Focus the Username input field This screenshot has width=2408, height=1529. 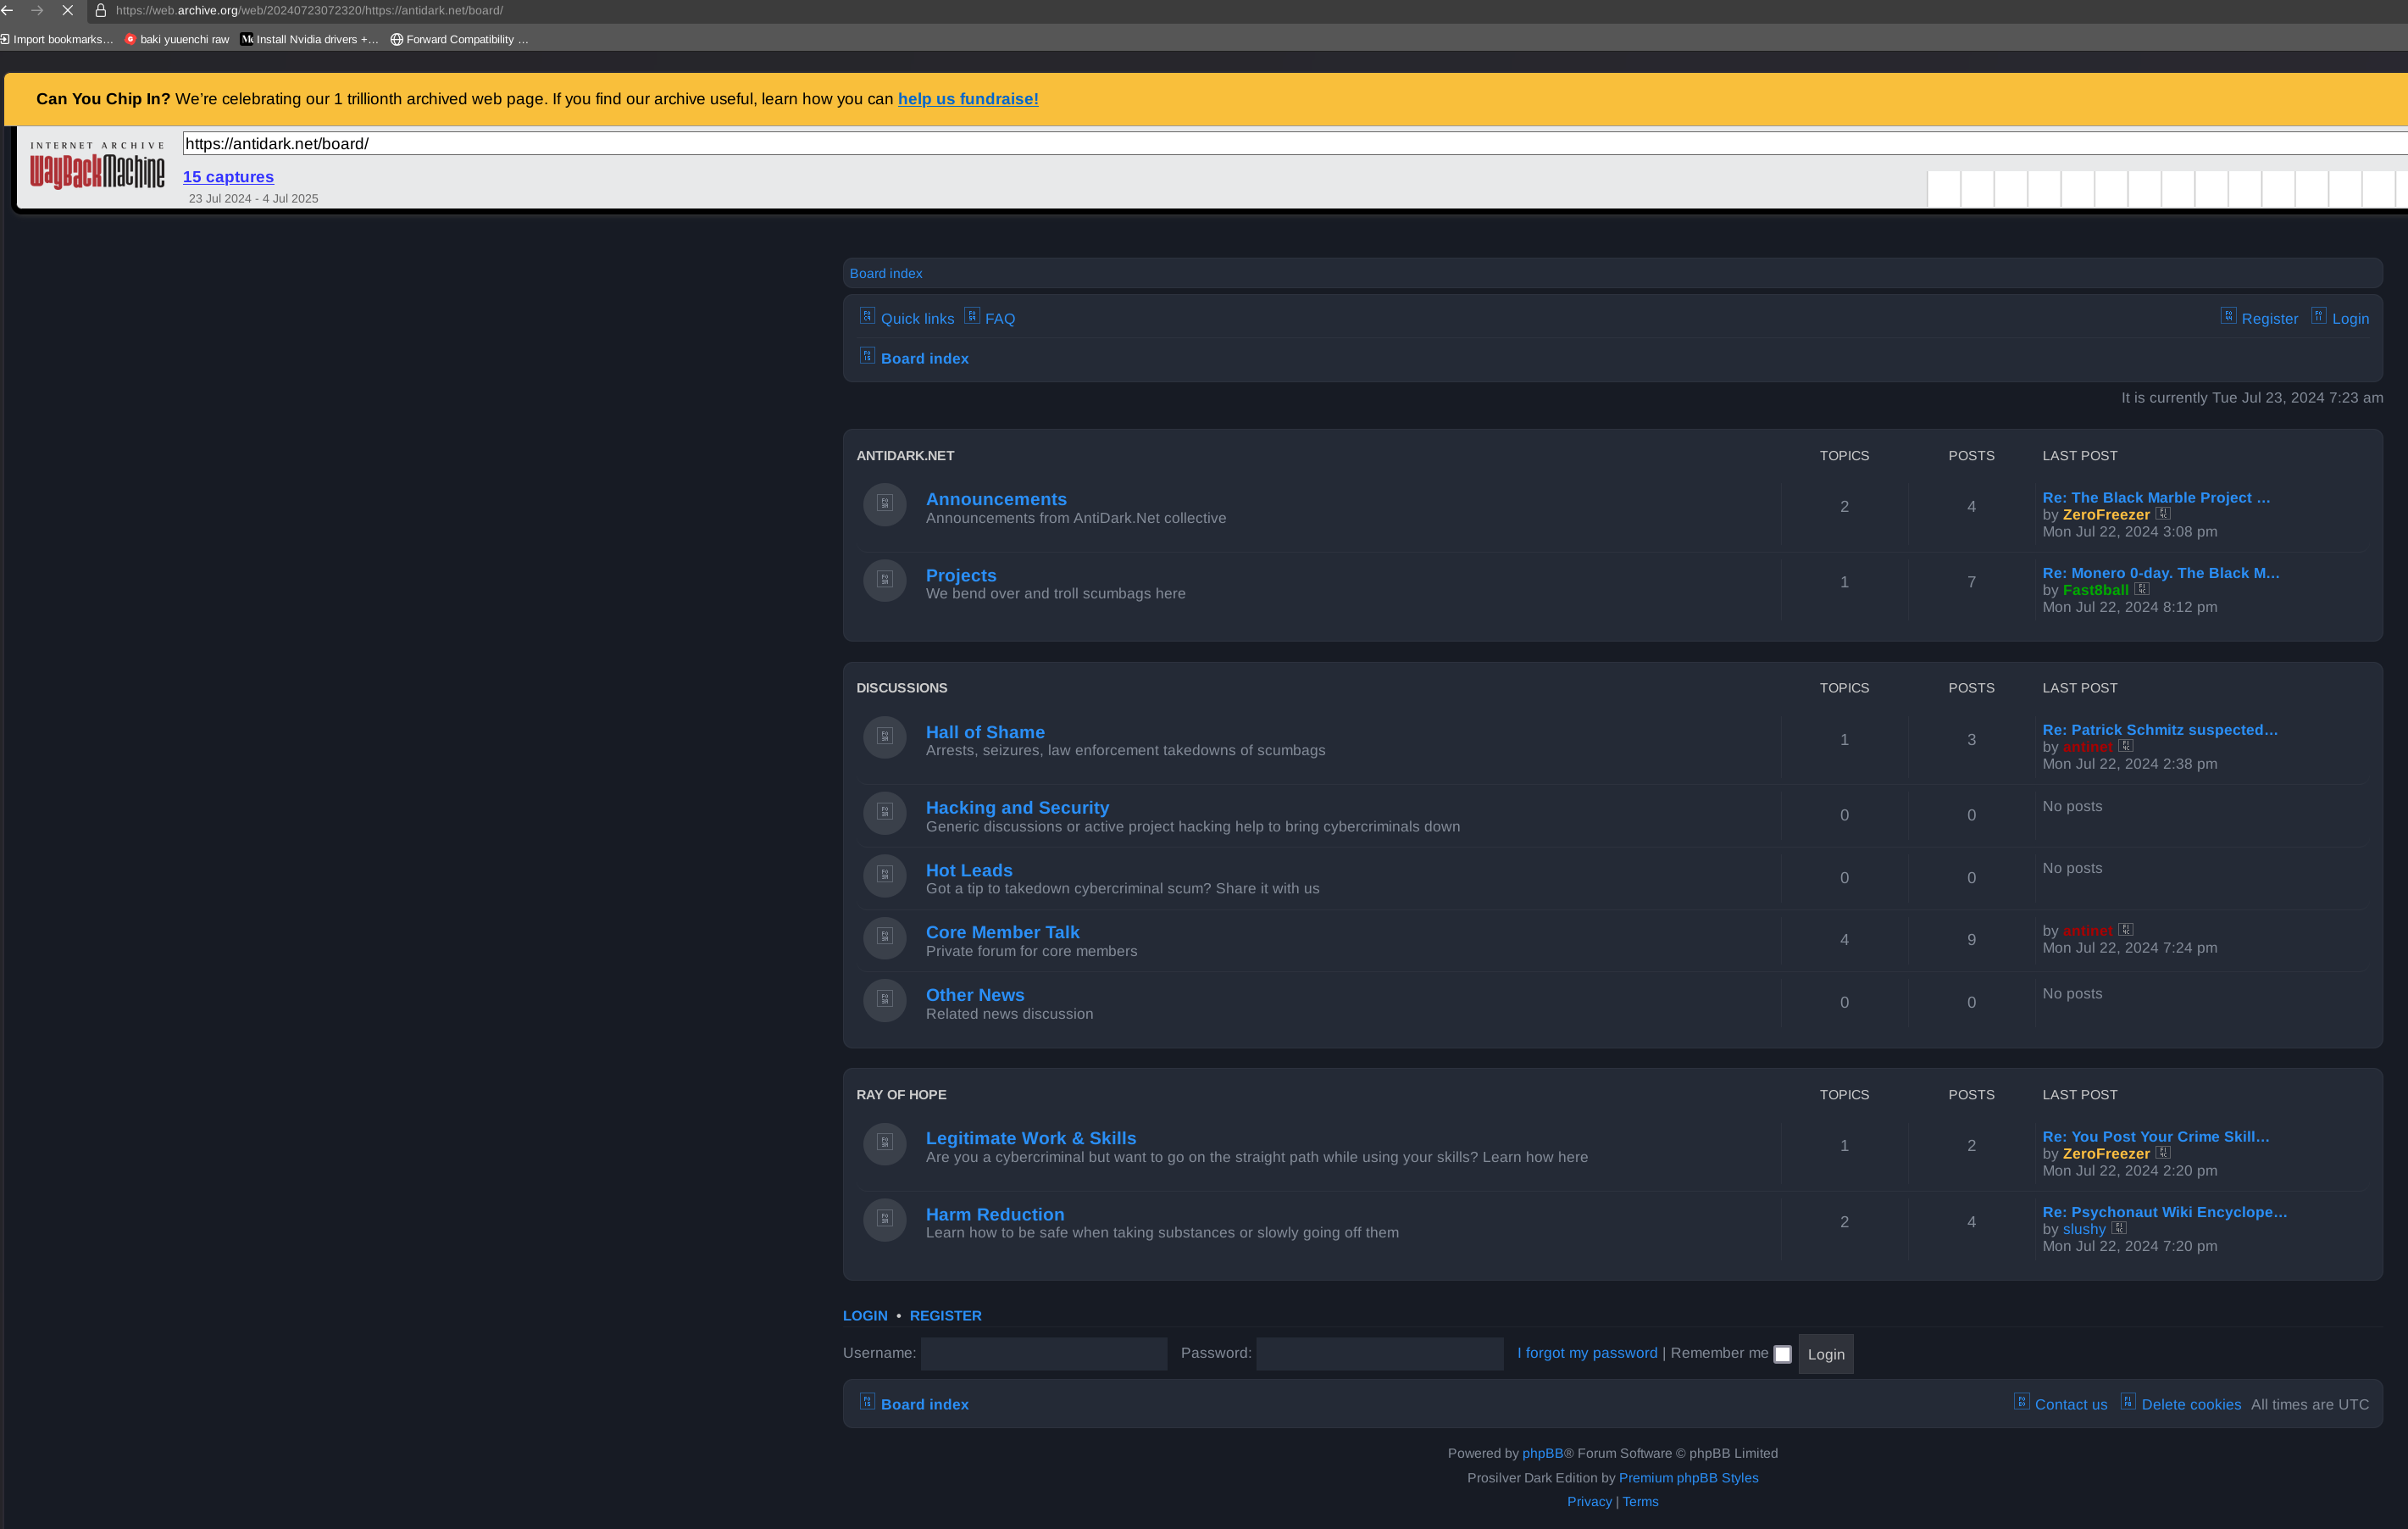point(1043,1353)
